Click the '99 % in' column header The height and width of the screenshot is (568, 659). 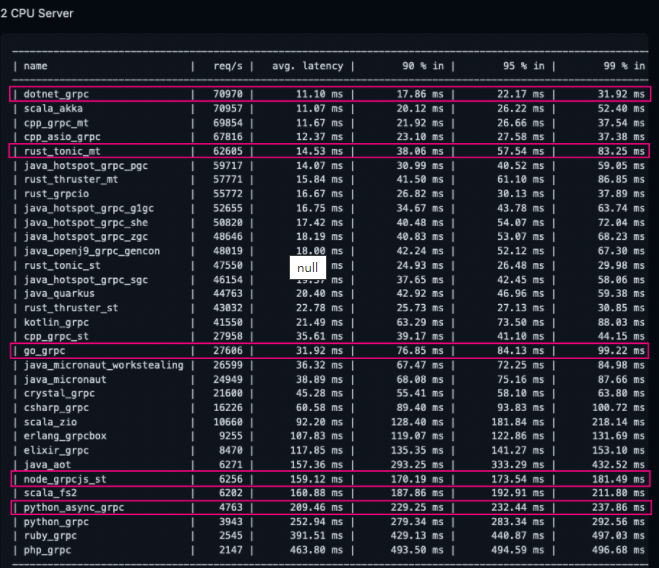coord(624,66)
